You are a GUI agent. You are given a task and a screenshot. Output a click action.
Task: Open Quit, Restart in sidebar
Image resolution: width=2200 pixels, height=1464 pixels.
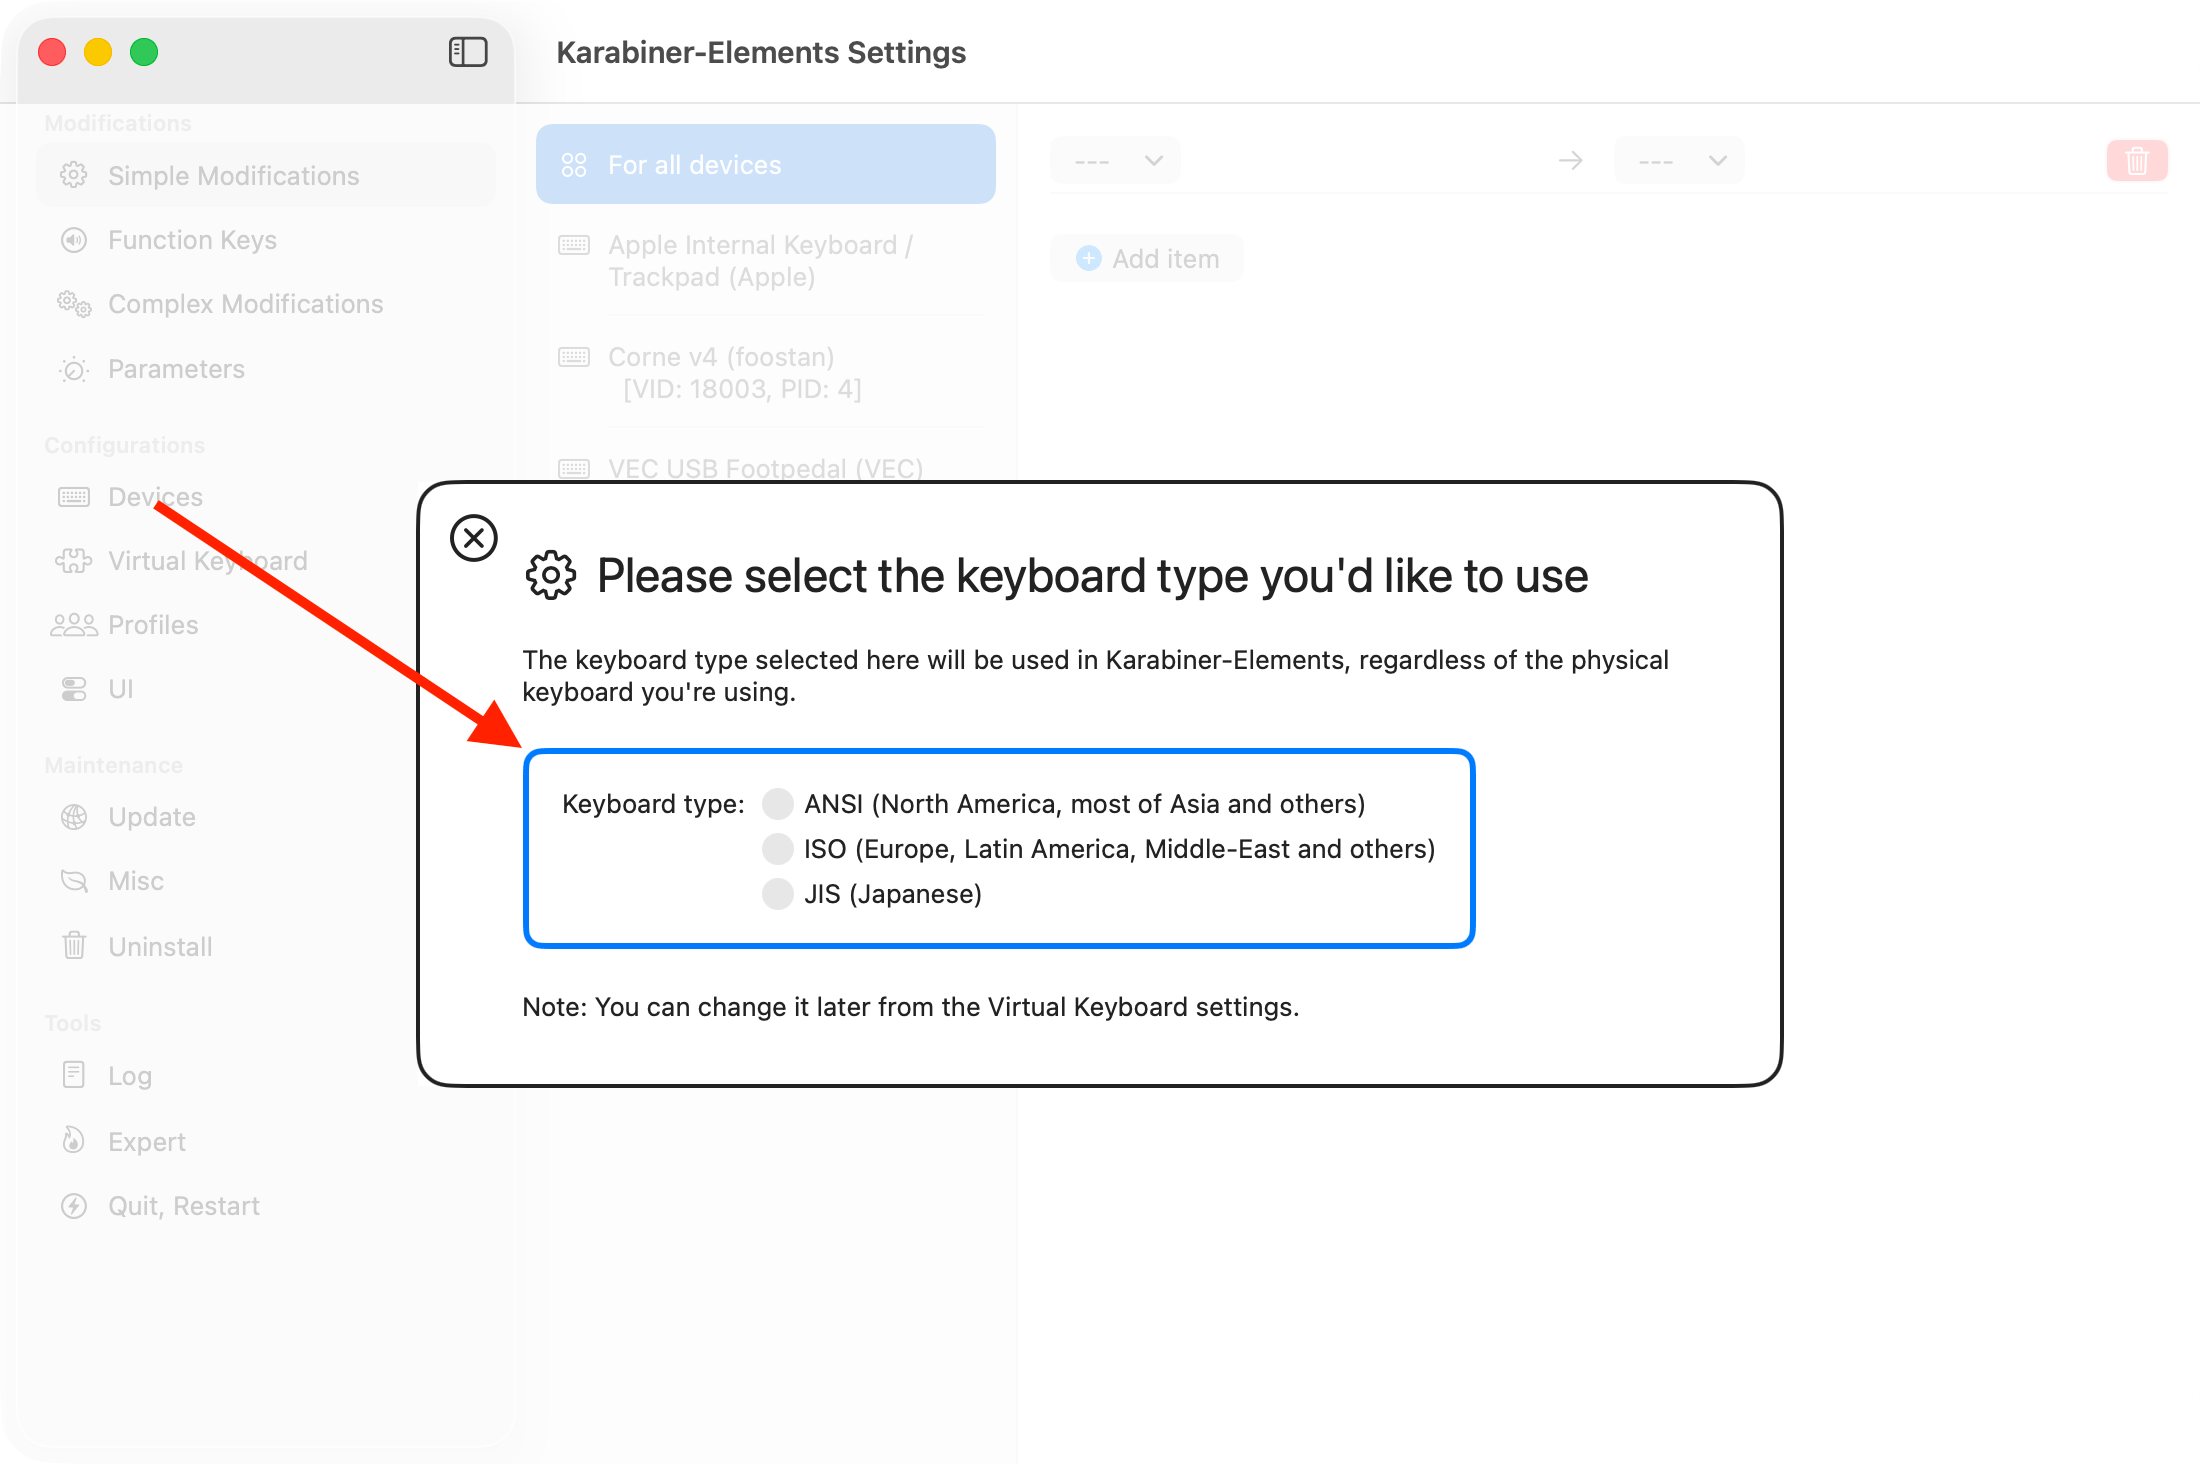(x=184, y=1206)
